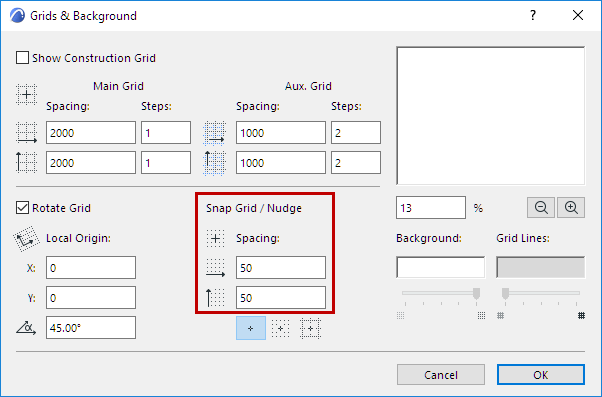Click the Snap Grid vertical spacing field
Viewport: 602px width, 397px height.
281,298
